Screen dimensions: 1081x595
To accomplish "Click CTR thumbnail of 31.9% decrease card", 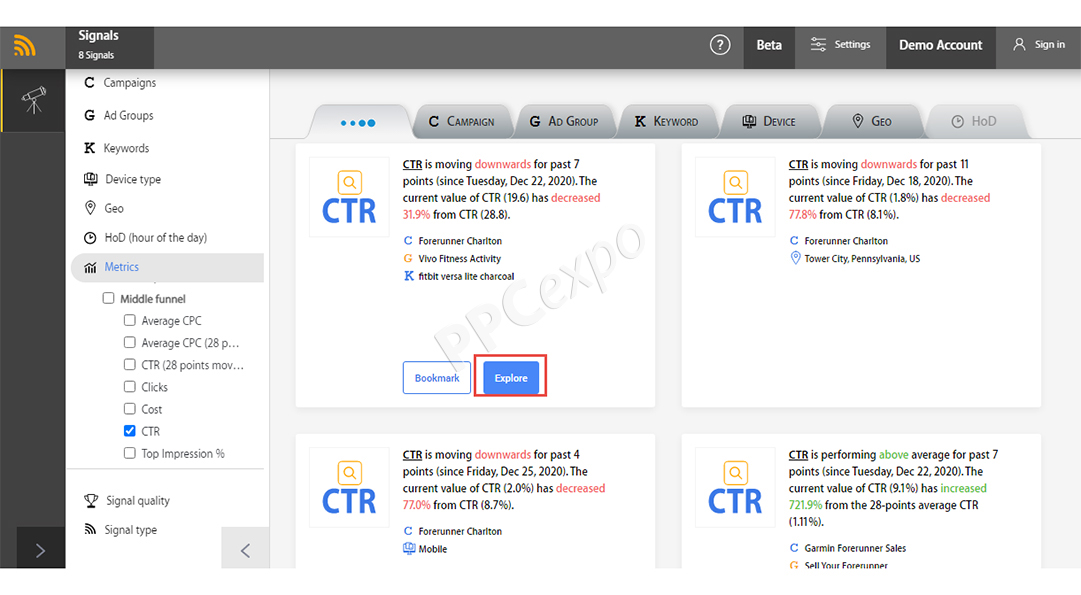I will [349, 197].
